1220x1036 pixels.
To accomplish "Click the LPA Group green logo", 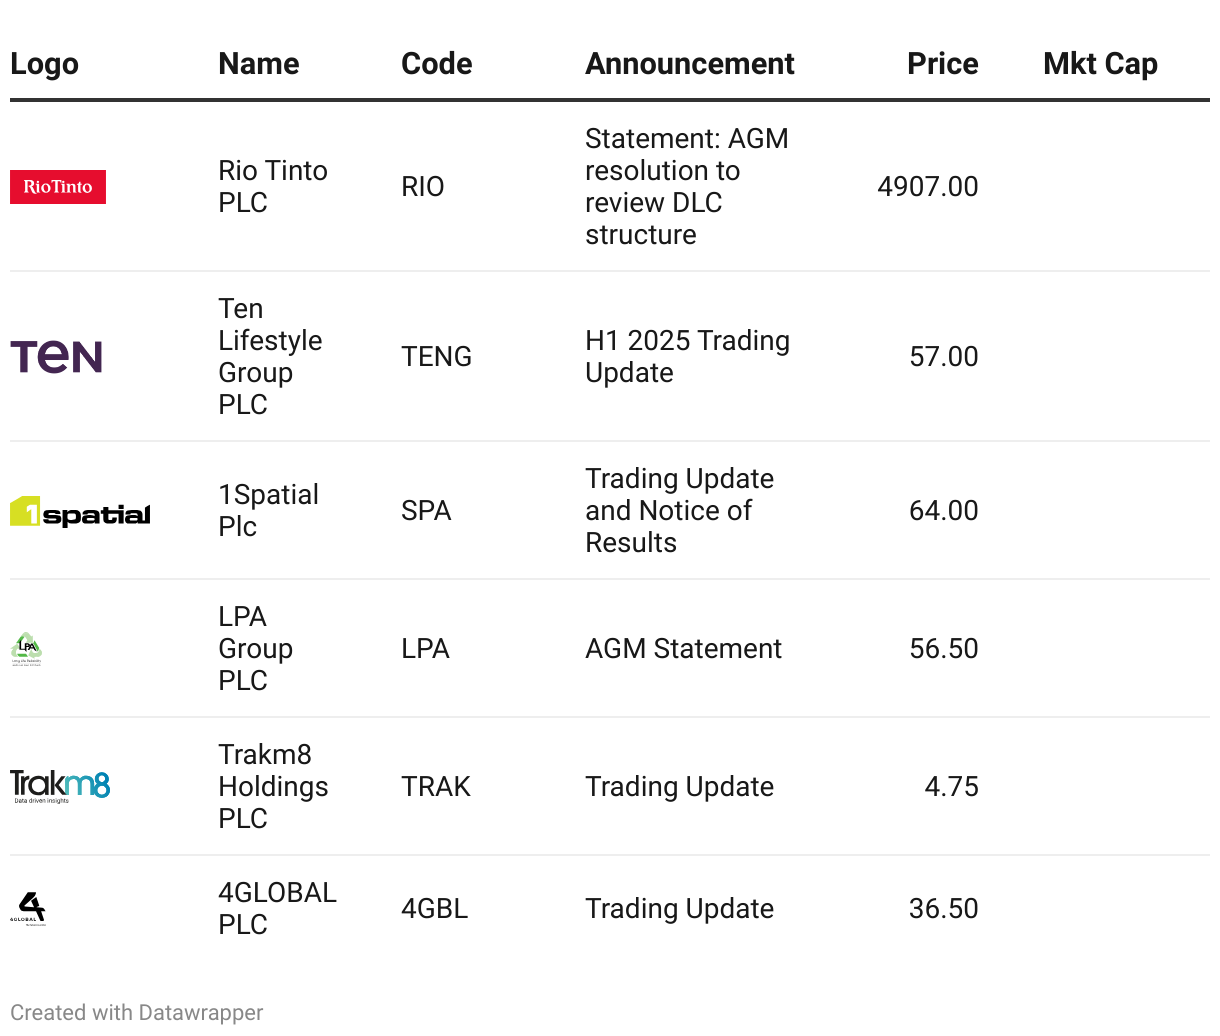I will 27,649.
